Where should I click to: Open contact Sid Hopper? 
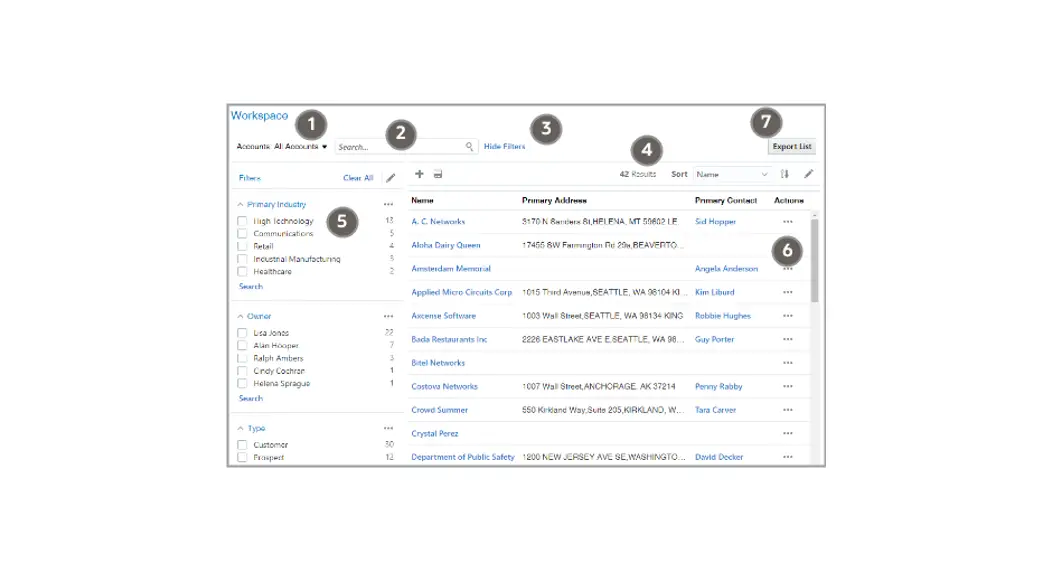point(715,221)
